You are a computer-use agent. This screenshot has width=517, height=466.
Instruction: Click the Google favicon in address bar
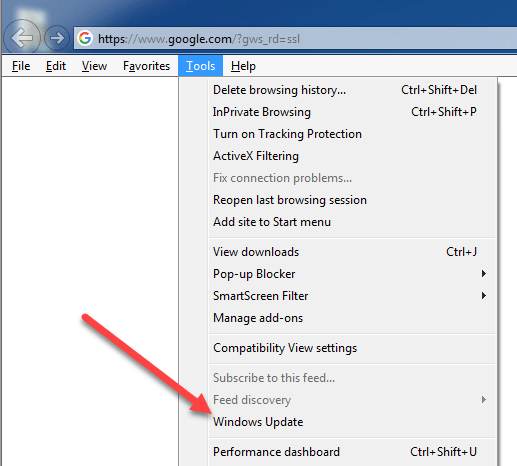[85, 38]
